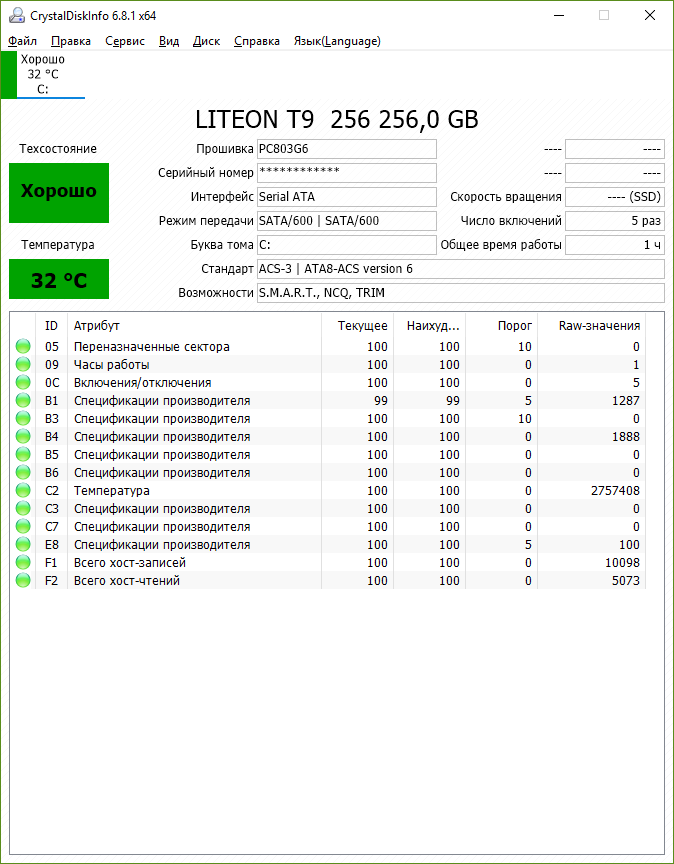Click the masked Серийный номер field
674x864 pixels.
347,172
